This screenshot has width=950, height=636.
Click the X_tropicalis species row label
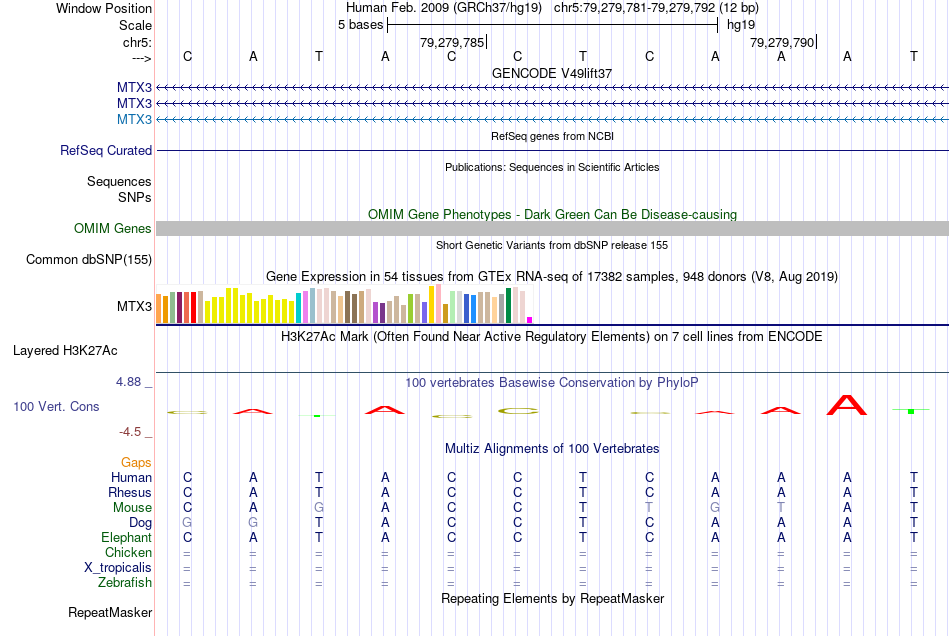[118, 568]
